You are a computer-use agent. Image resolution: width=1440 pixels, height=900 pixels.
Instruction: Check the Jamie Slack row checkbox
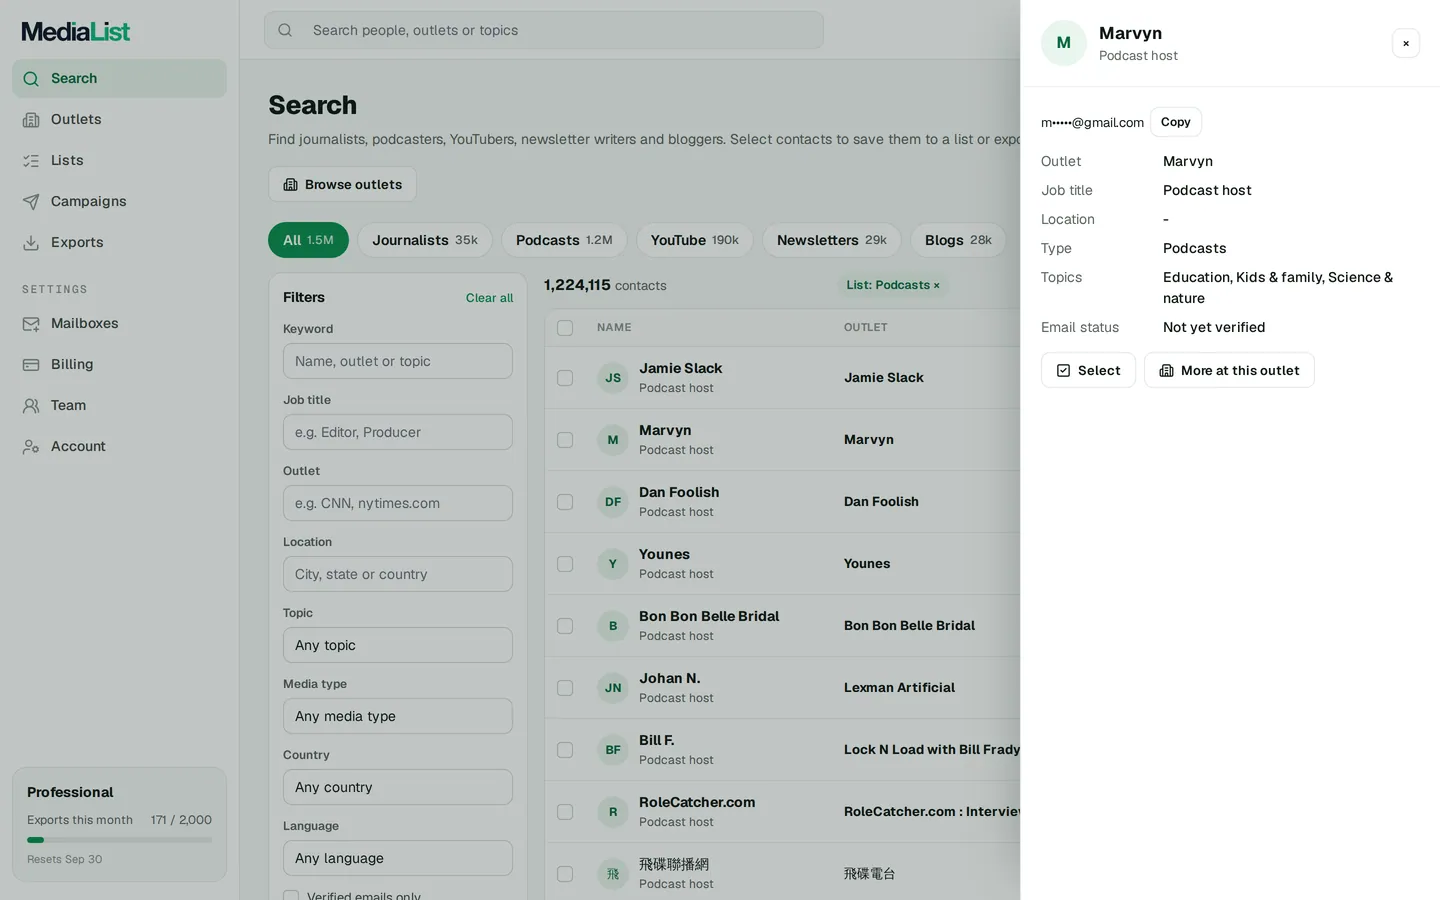coord(565,378)
